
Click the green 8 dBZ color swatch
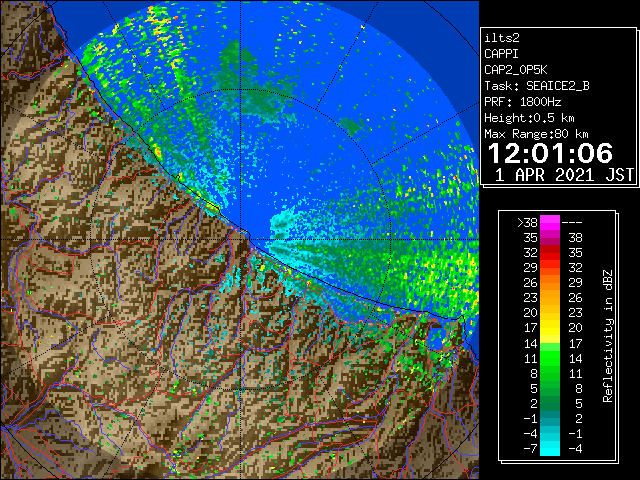point(550,373)
